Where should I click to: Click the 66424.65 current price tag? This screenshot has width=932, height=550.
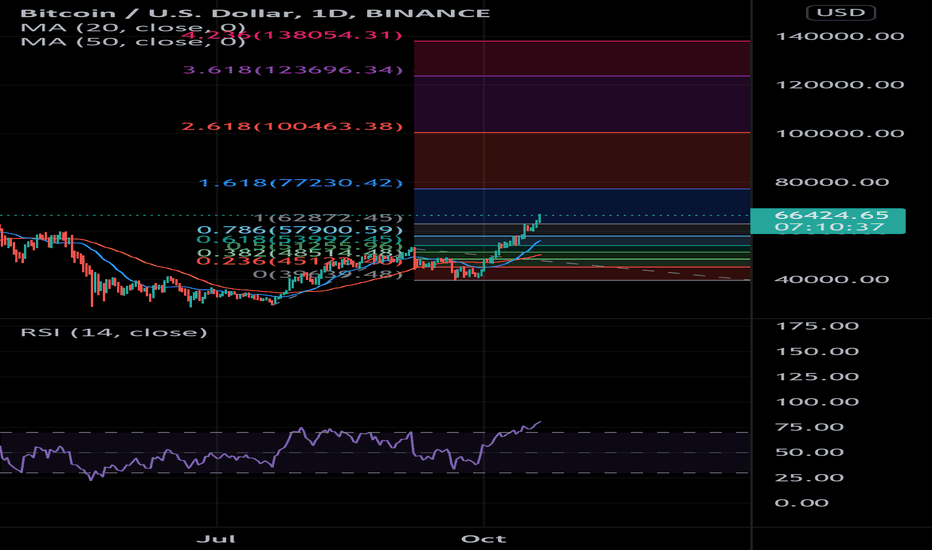click(828, 221)
